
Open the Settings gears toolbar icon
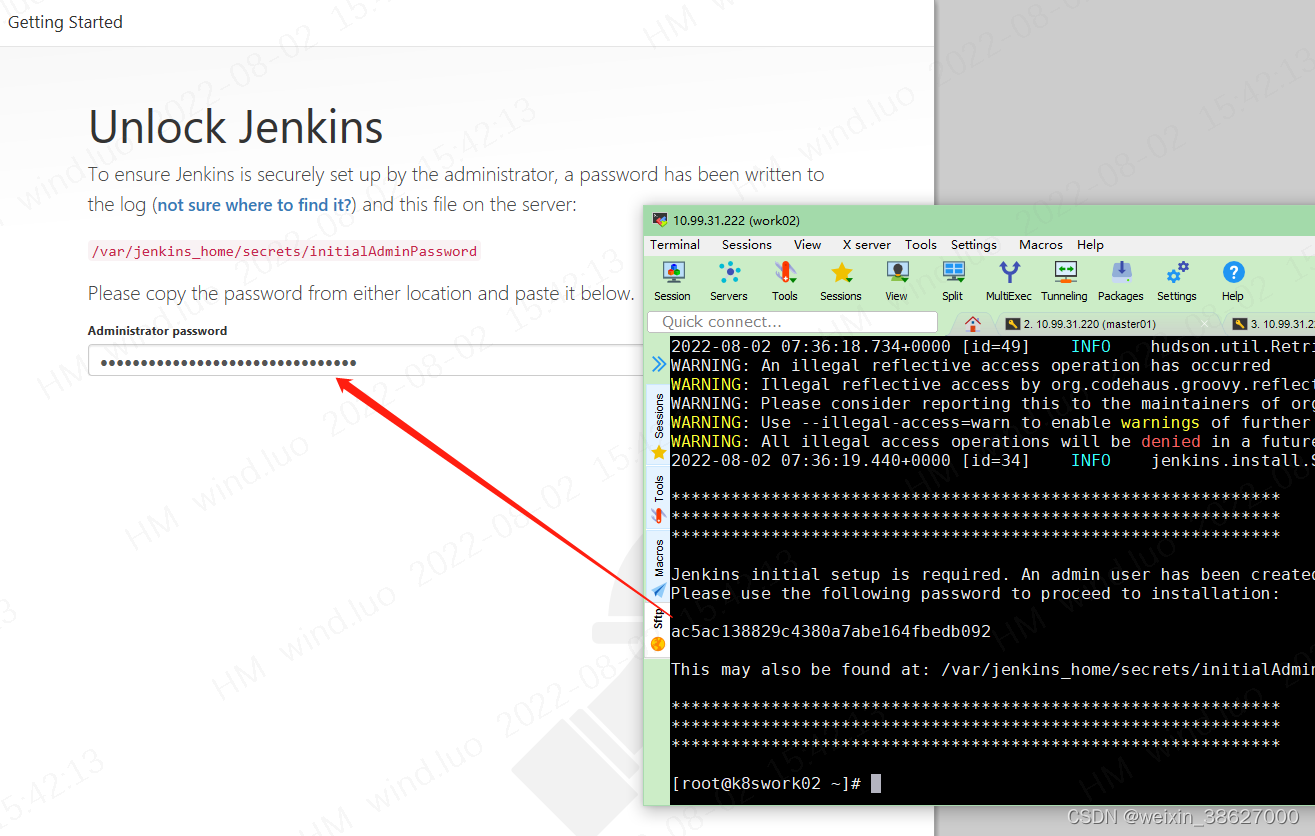1177,280
